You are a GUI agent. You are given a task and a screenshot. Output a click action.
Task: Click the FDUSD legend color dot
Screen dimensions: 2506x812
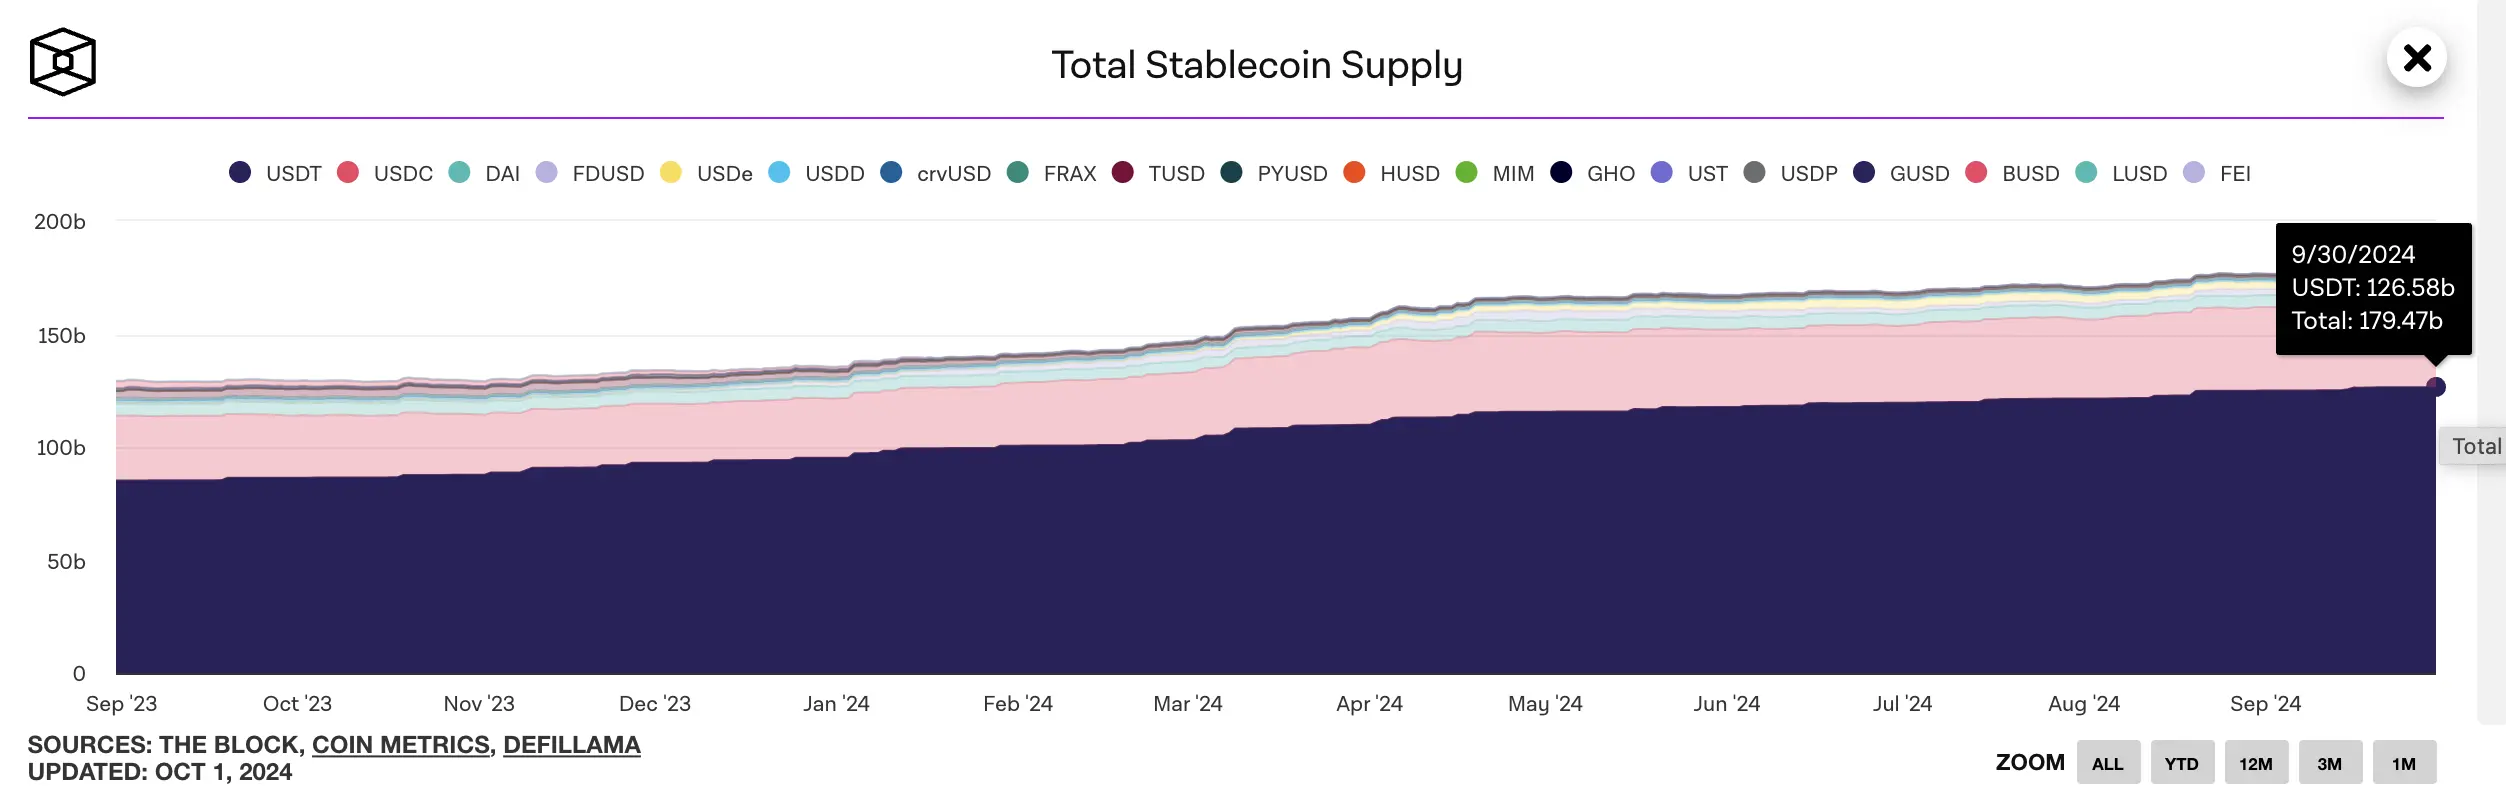pyautogui.click(x=547, y=172)
